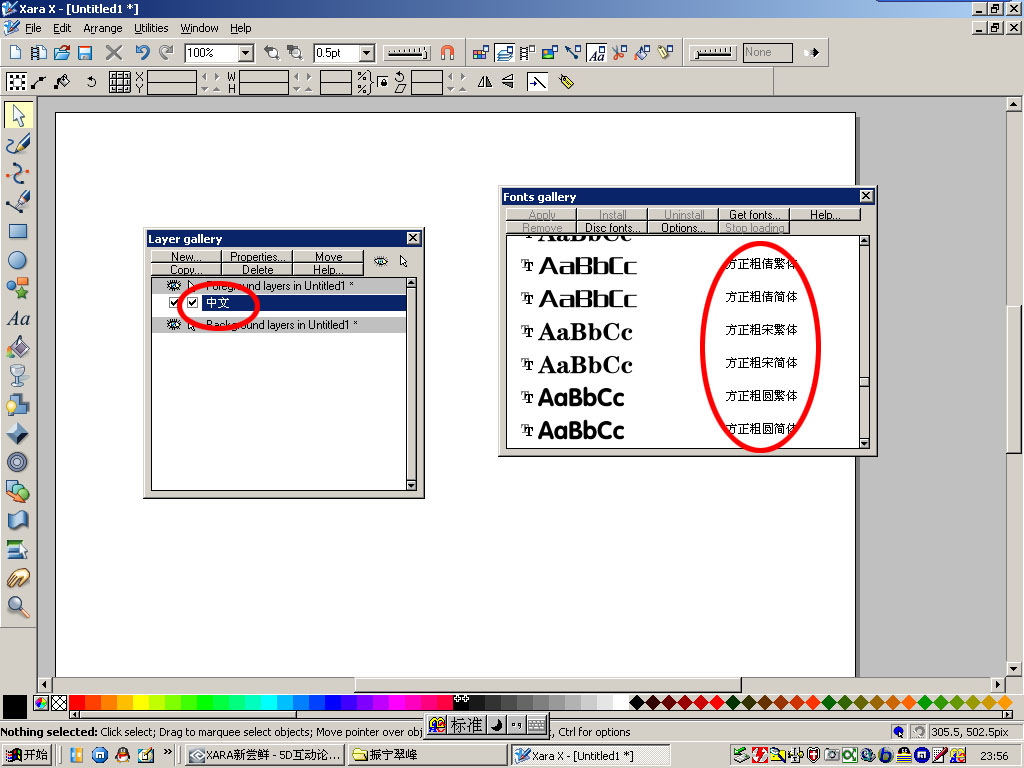Image resolution: width=1024 pixels, height=768 pixels.
Task: Open the Colour gallery icon
Action: pos(481,53)
